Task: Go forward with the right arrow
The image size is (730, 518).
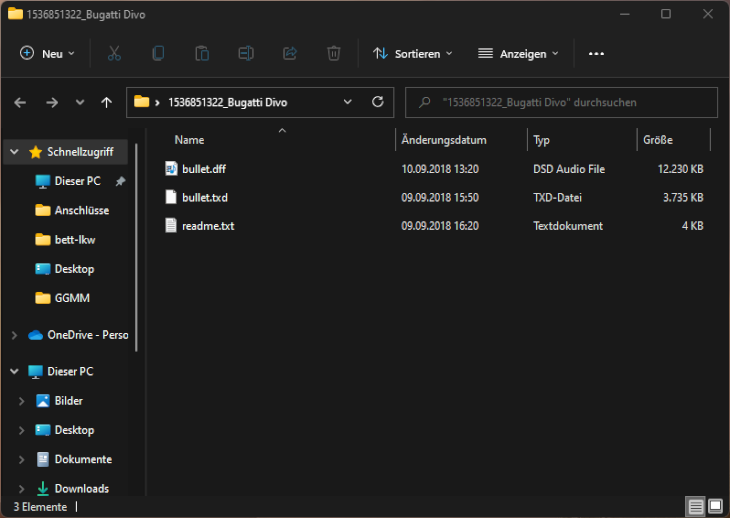Action: click(x=52, y=102)
